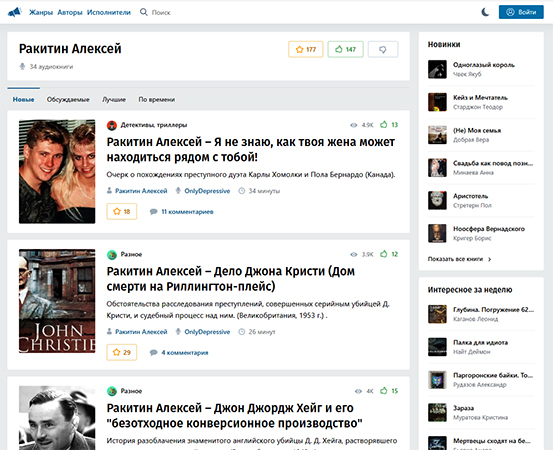Viewport: 553px width, 450px height.
Task: Add author to favorites, star 177
Action: tap(306, 49)
